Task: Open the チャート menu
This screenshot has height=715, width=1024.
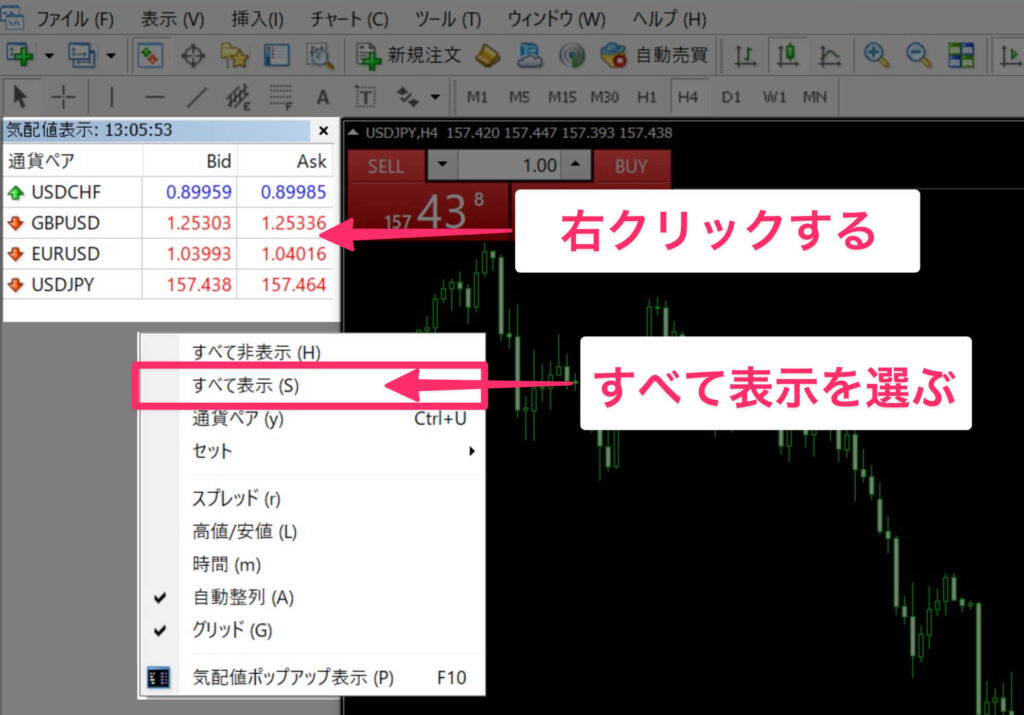Action: point(349,18)
